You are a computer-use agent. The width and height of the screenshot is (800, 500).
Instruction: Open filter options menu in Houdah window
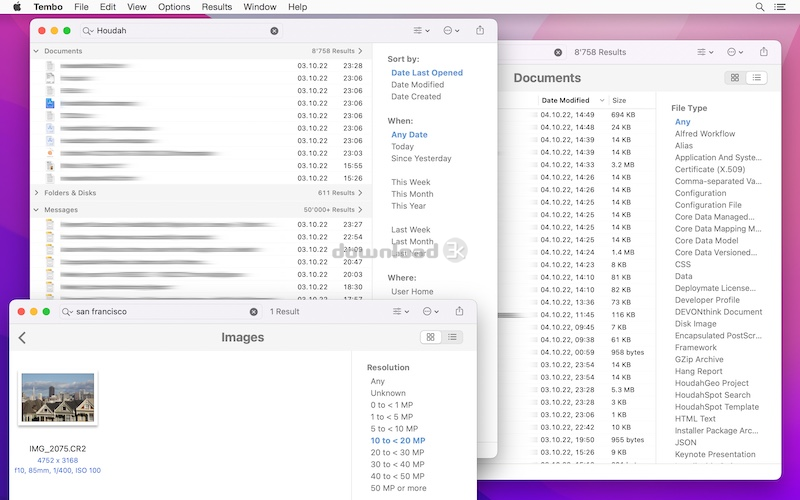(421, 31)
